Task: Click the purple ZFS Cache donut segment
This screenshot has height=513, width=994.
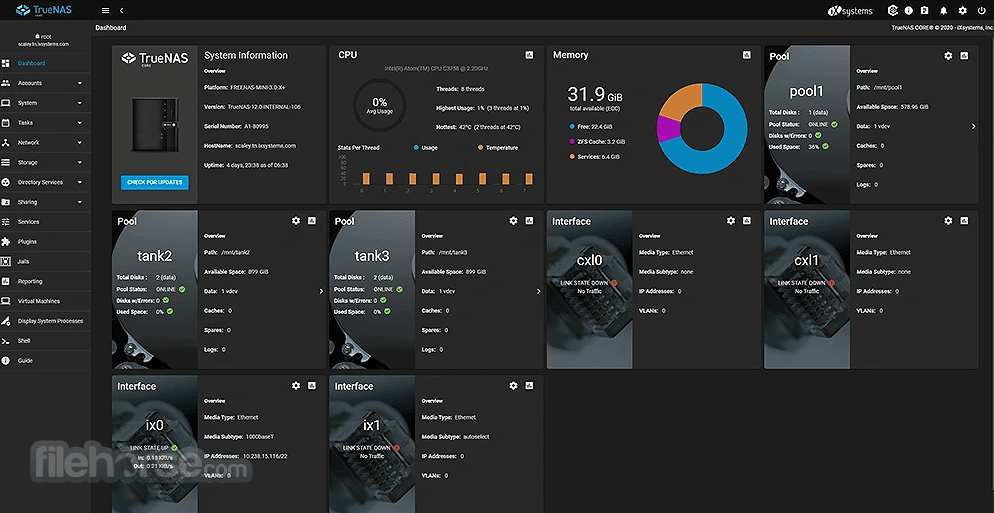Action: pyautogui.click(x=668, y=129)
